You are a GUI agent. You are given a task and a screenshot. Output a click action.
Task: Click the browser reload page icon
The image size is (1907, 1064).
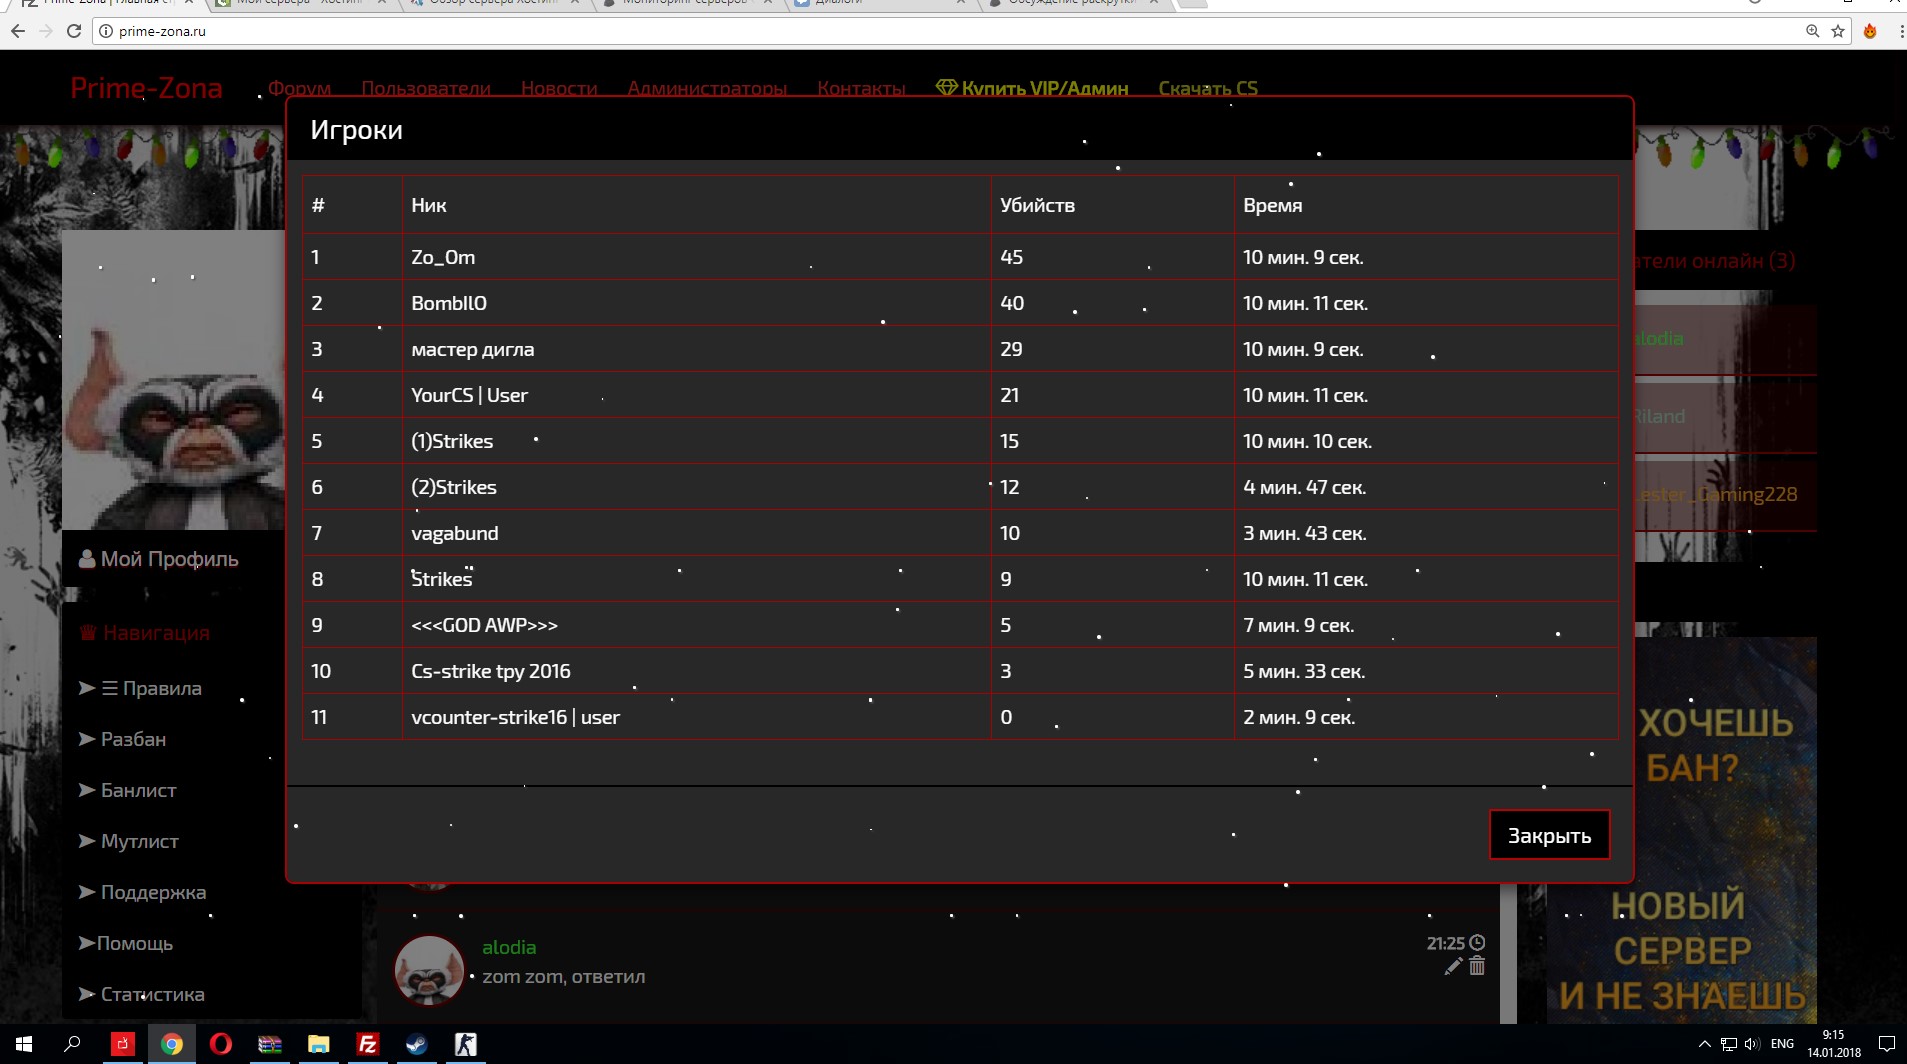[x=73, y=31]
